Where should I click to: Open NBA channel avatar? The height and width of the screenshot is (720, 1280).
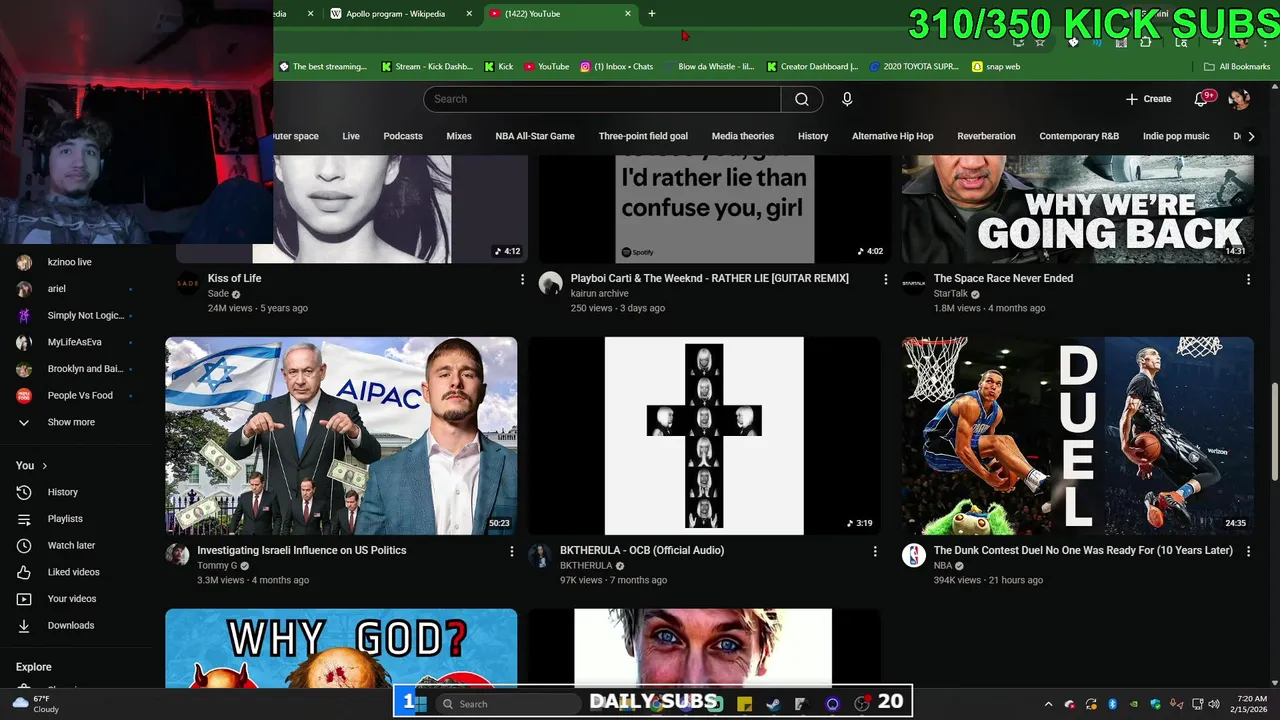click(914, 555)
